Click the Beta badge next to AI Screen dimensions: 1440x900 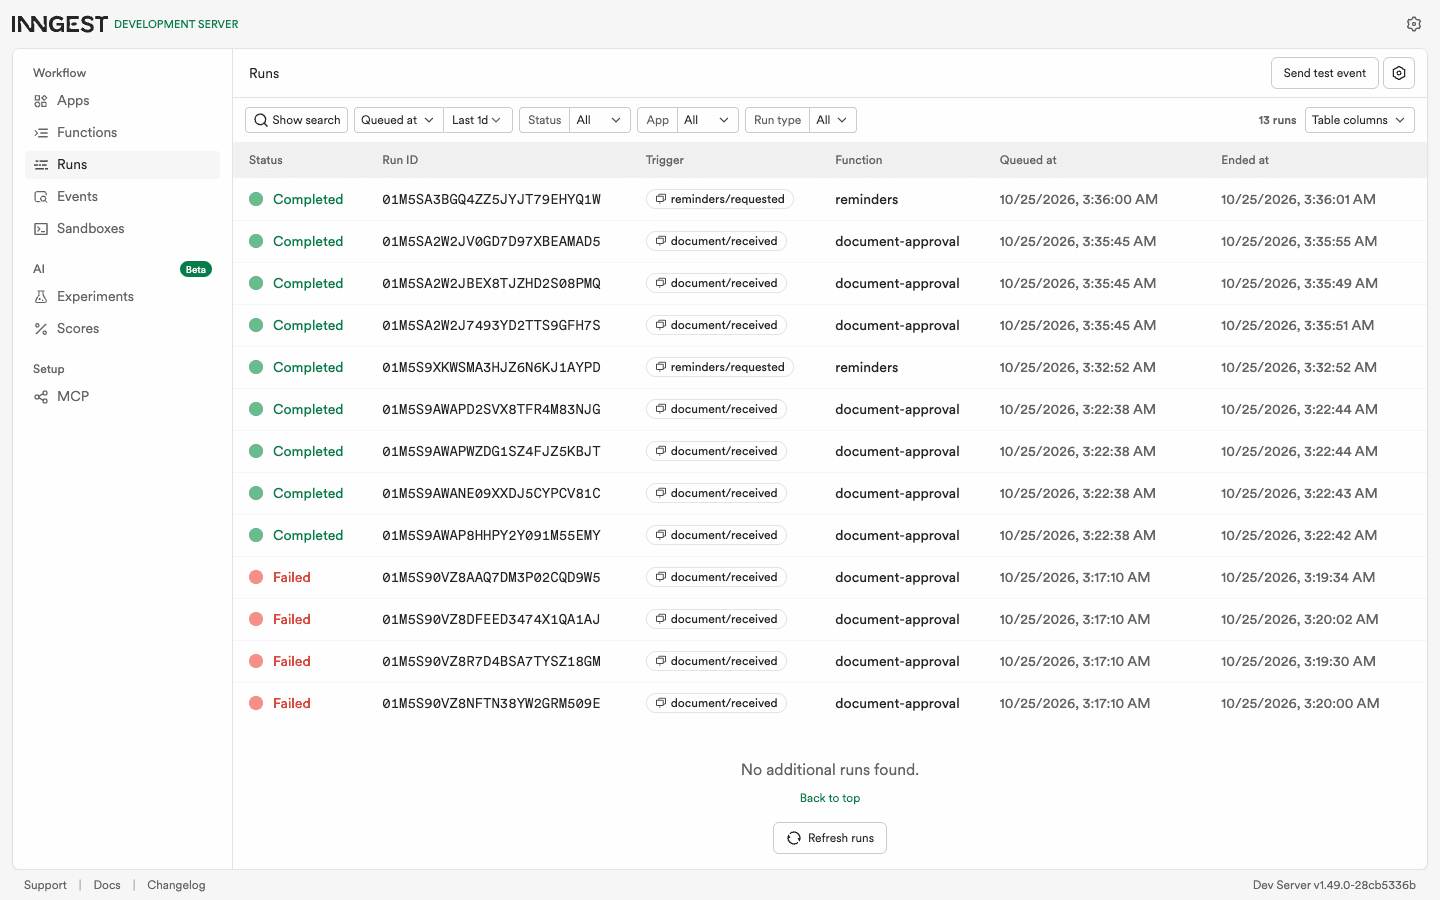[196, 269]
